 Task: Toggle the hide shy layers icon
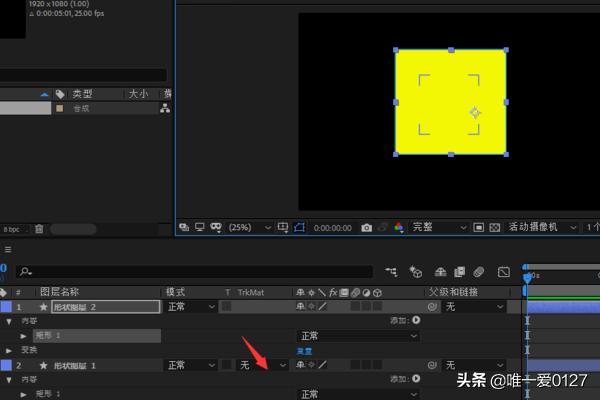440,272
